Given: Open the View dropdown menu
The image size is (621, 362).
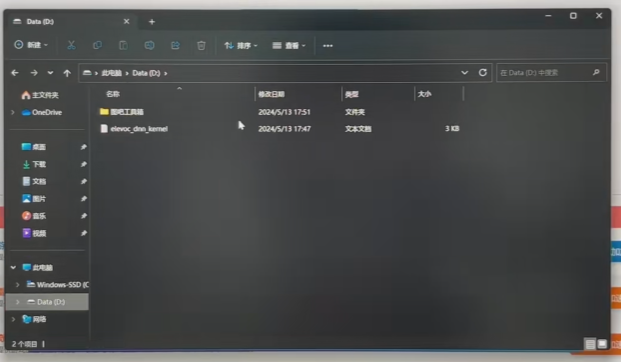Looking at the screenshot, I should [289, 46].
